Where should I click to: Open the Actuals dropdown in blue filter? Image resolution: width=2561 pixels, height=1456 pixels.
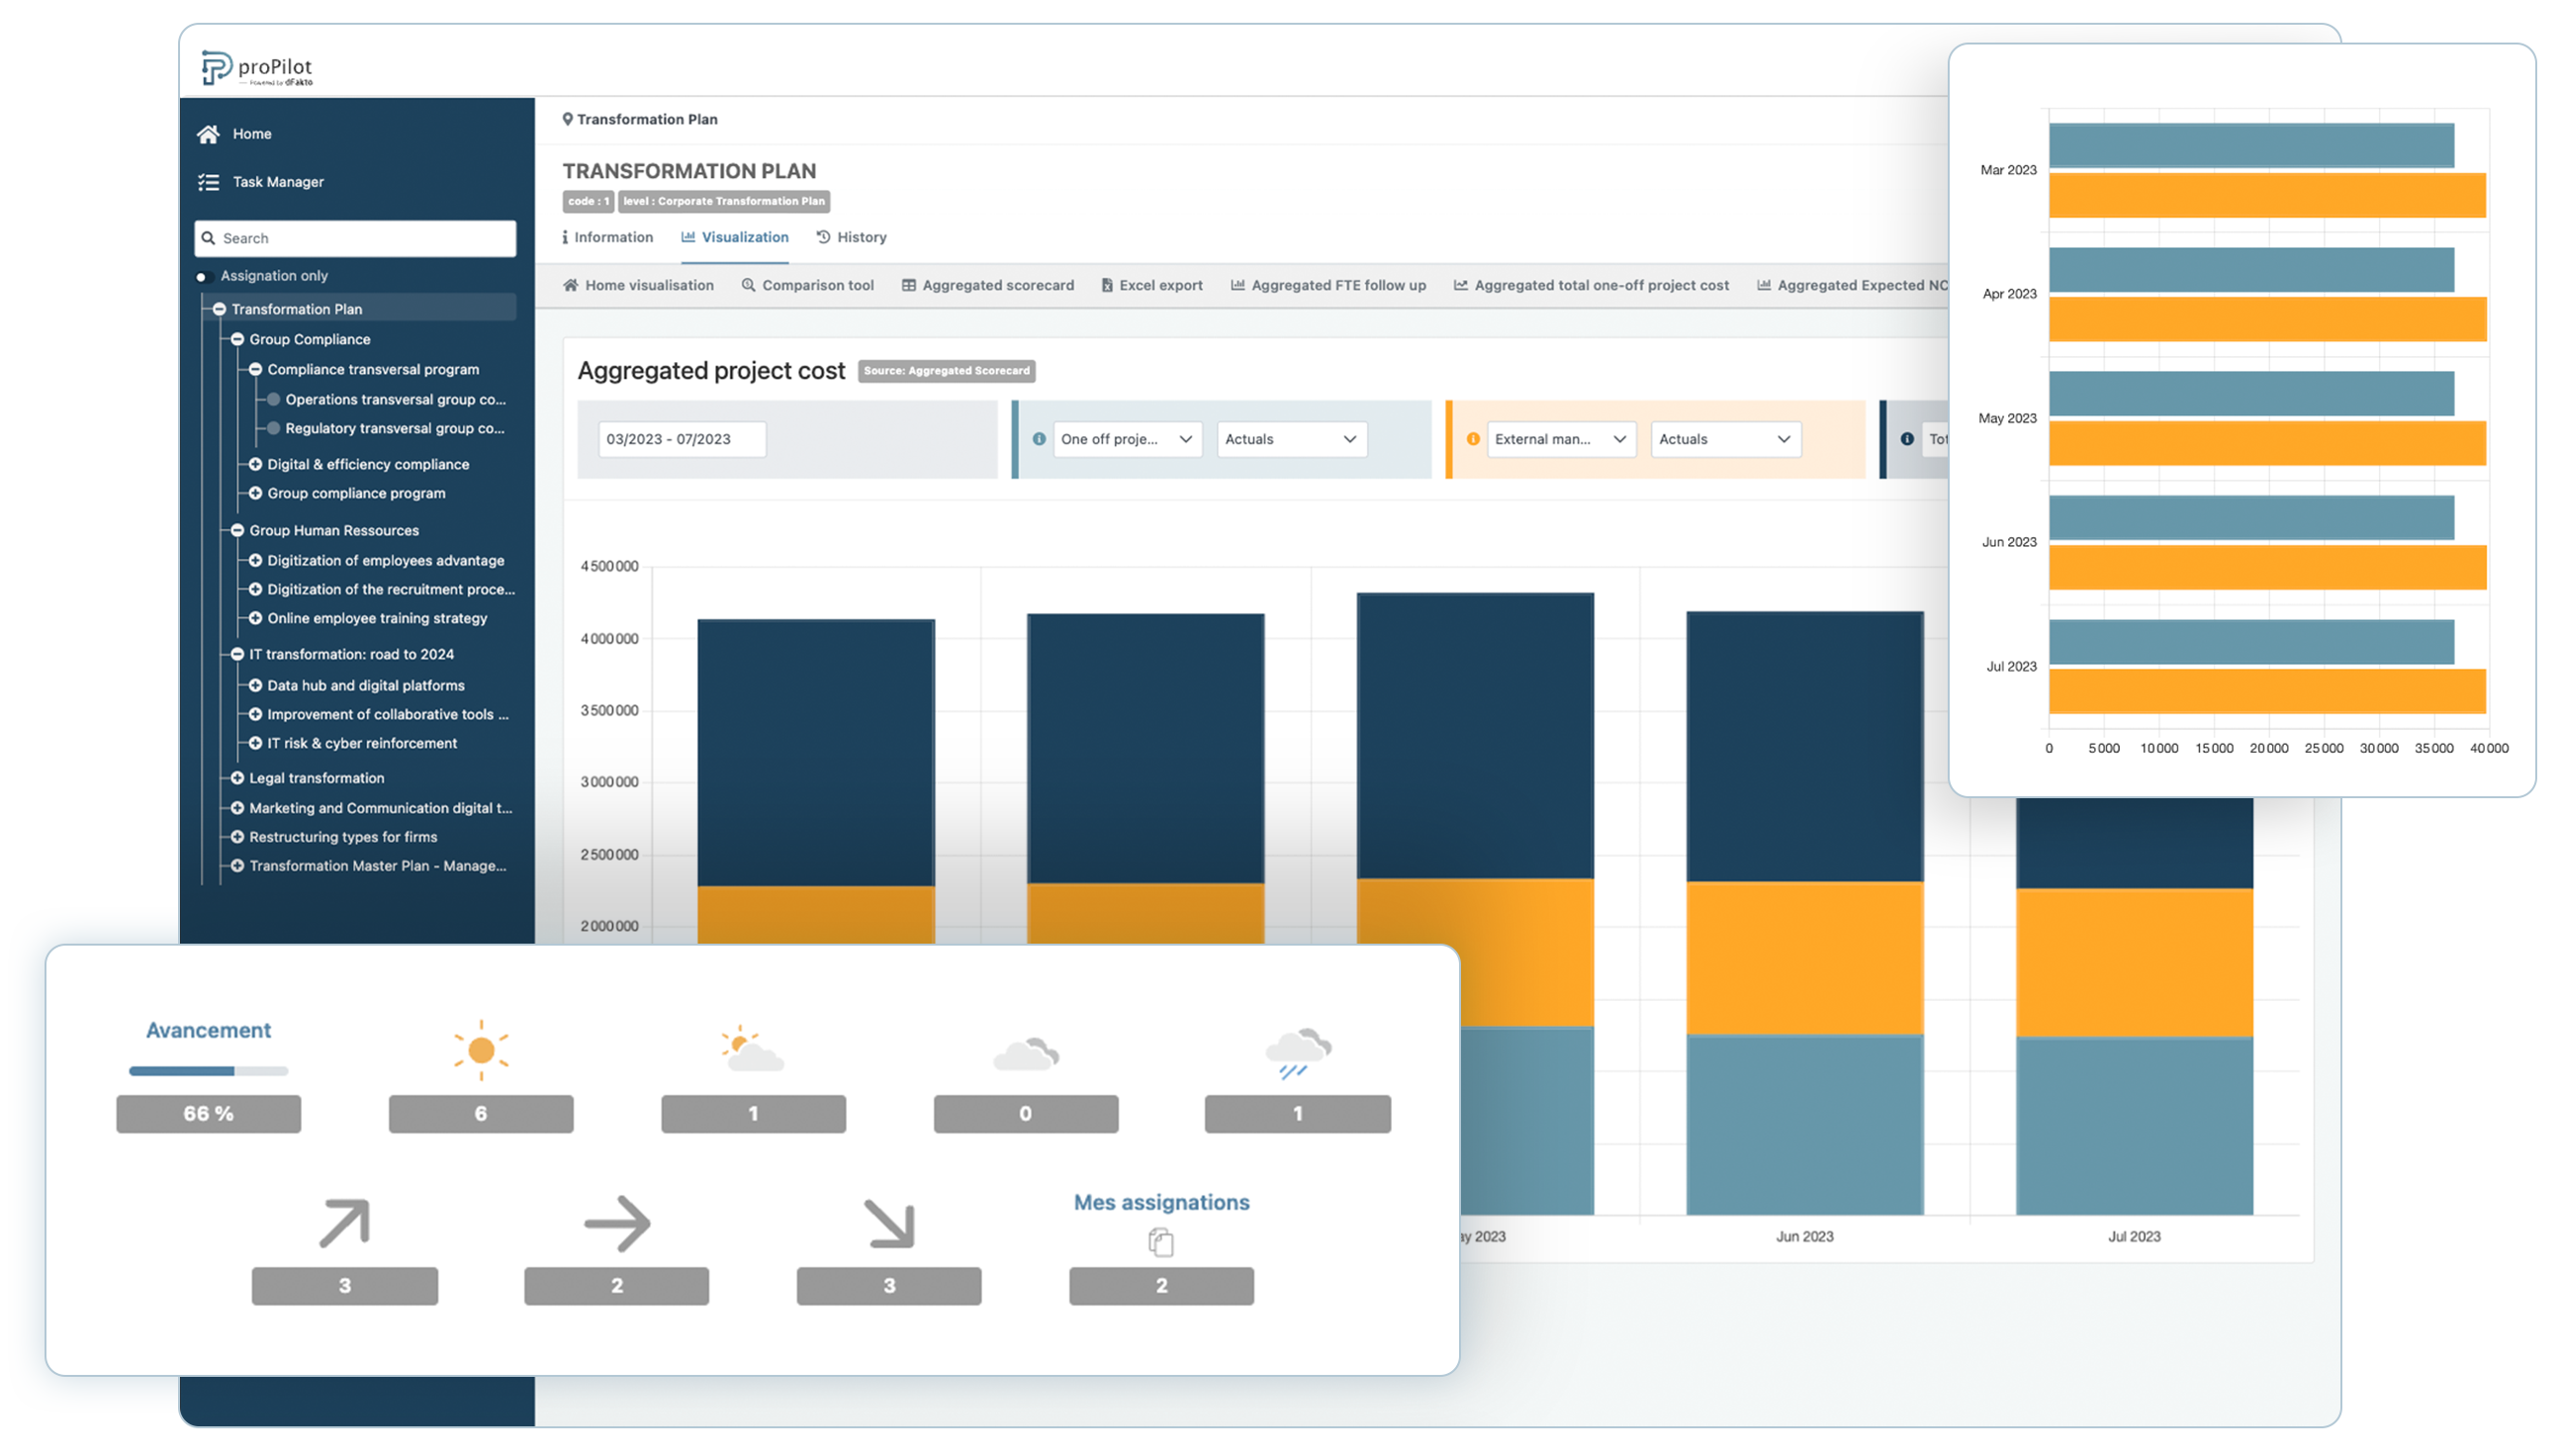[x=1291, y=439]
